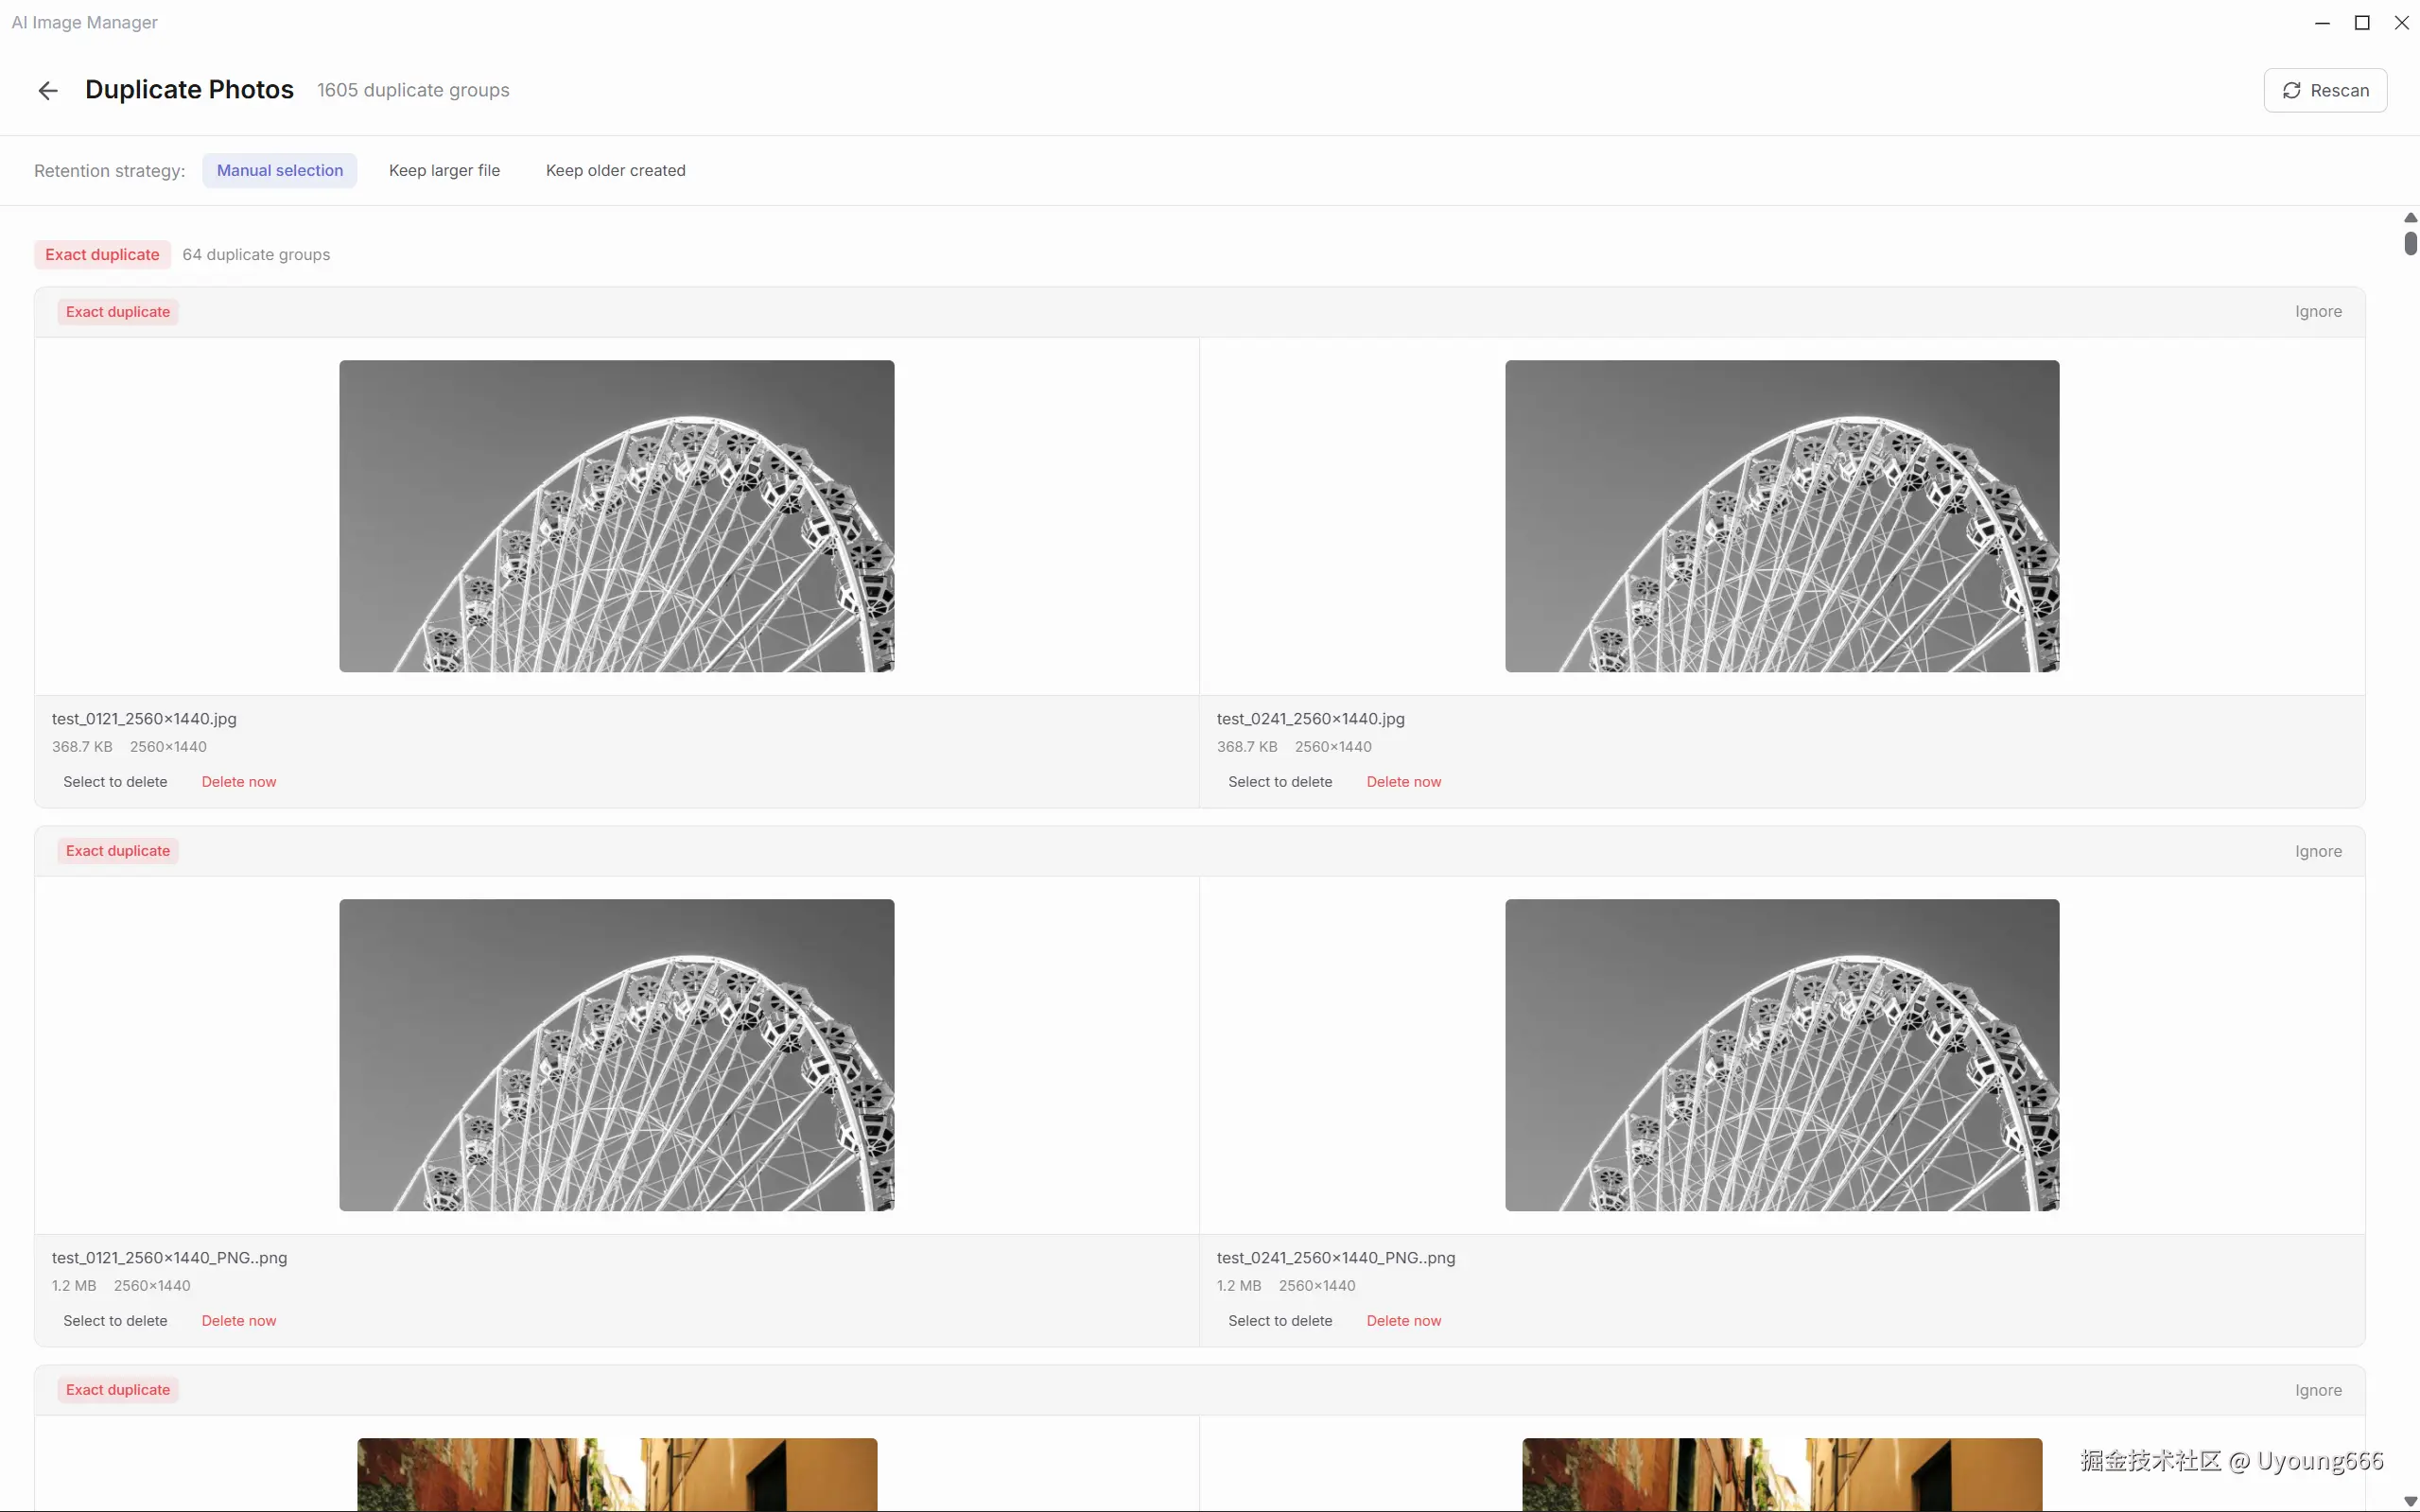Open the test_0121_2560×1440.jpg thumbnail
2420x1512 pixels.
pos(617,516)
